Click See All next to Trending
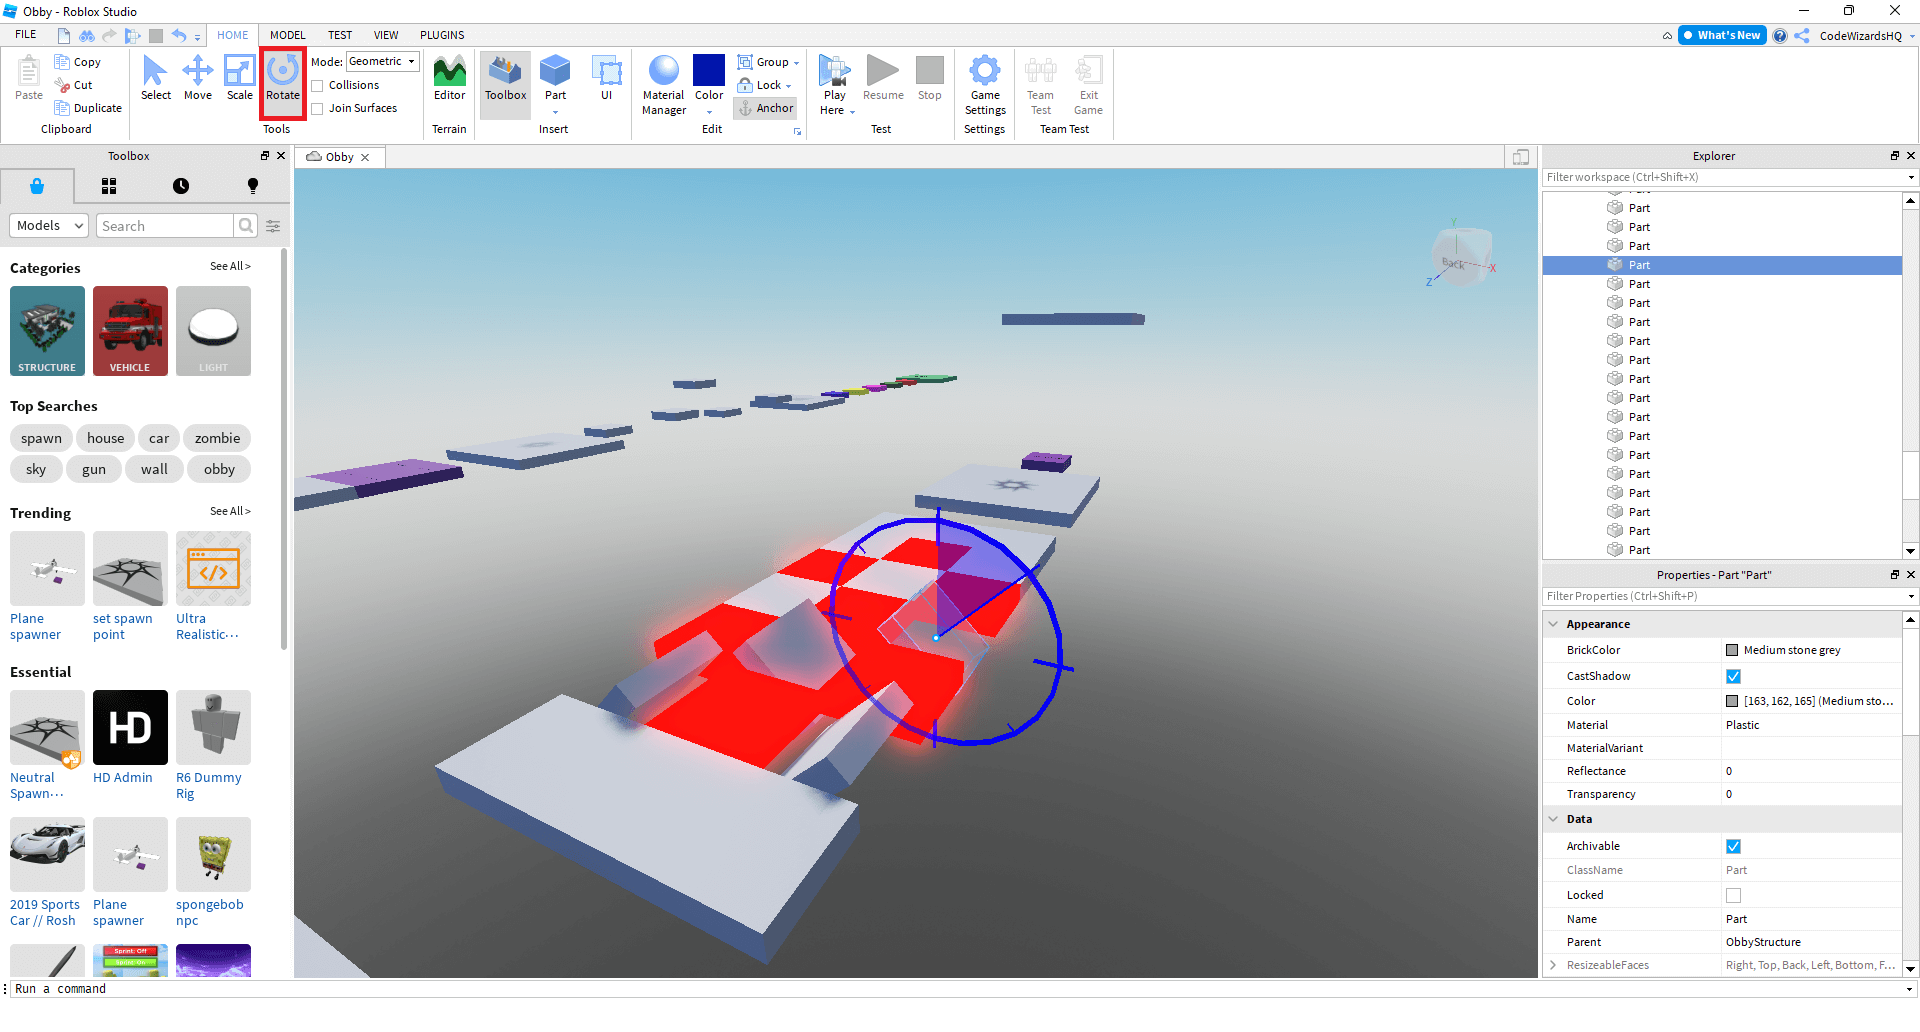 click(230, 511)
